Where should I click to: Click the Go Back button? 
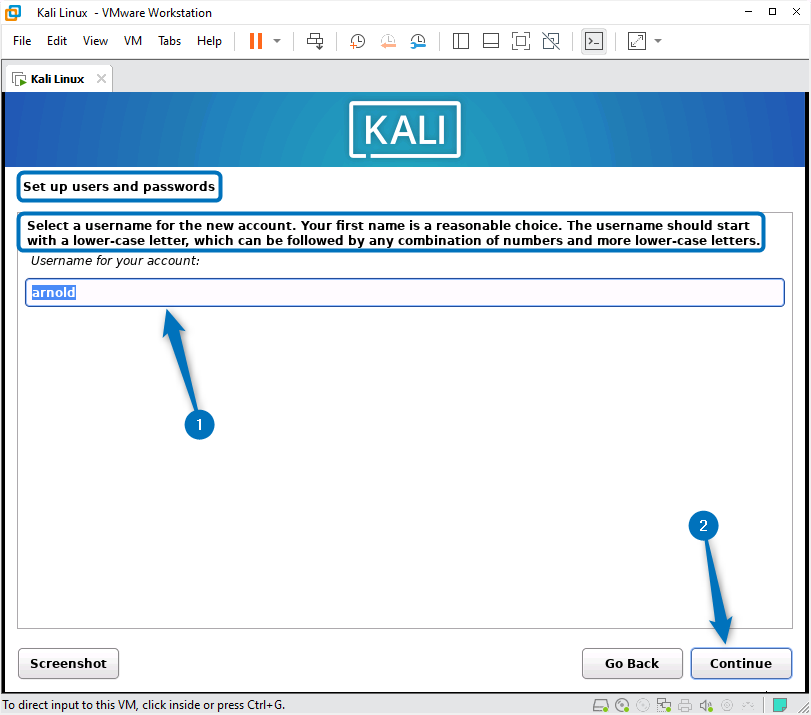point(632,663)
